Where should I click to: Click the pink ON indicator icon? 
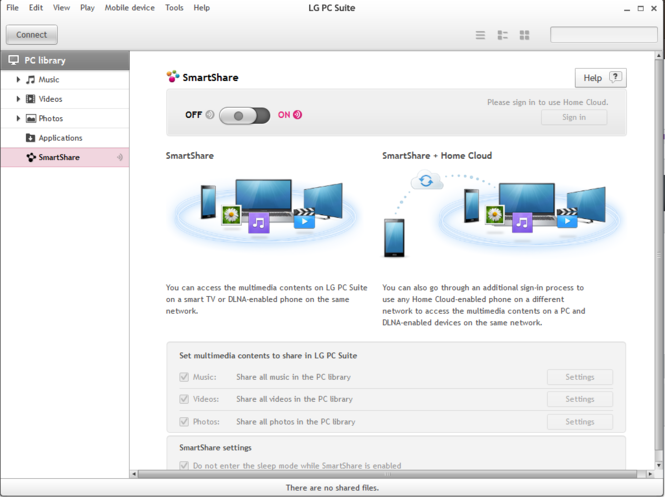[x=298, y=115]
